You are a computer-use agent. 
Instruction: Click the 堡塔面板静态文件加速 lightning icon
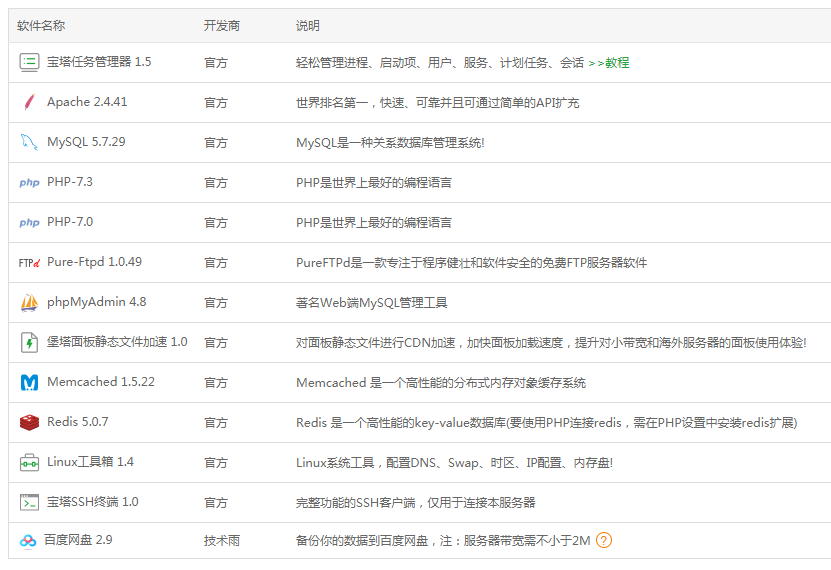(29, 342)
